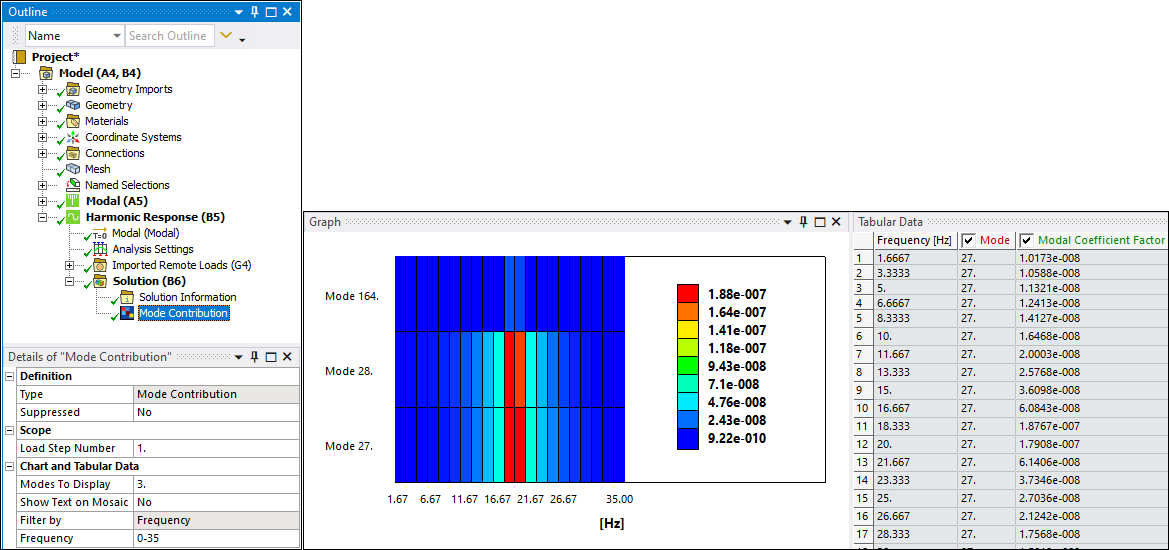
Task: Select the Analysis Settings icon
Action: (x=100, y=249)
